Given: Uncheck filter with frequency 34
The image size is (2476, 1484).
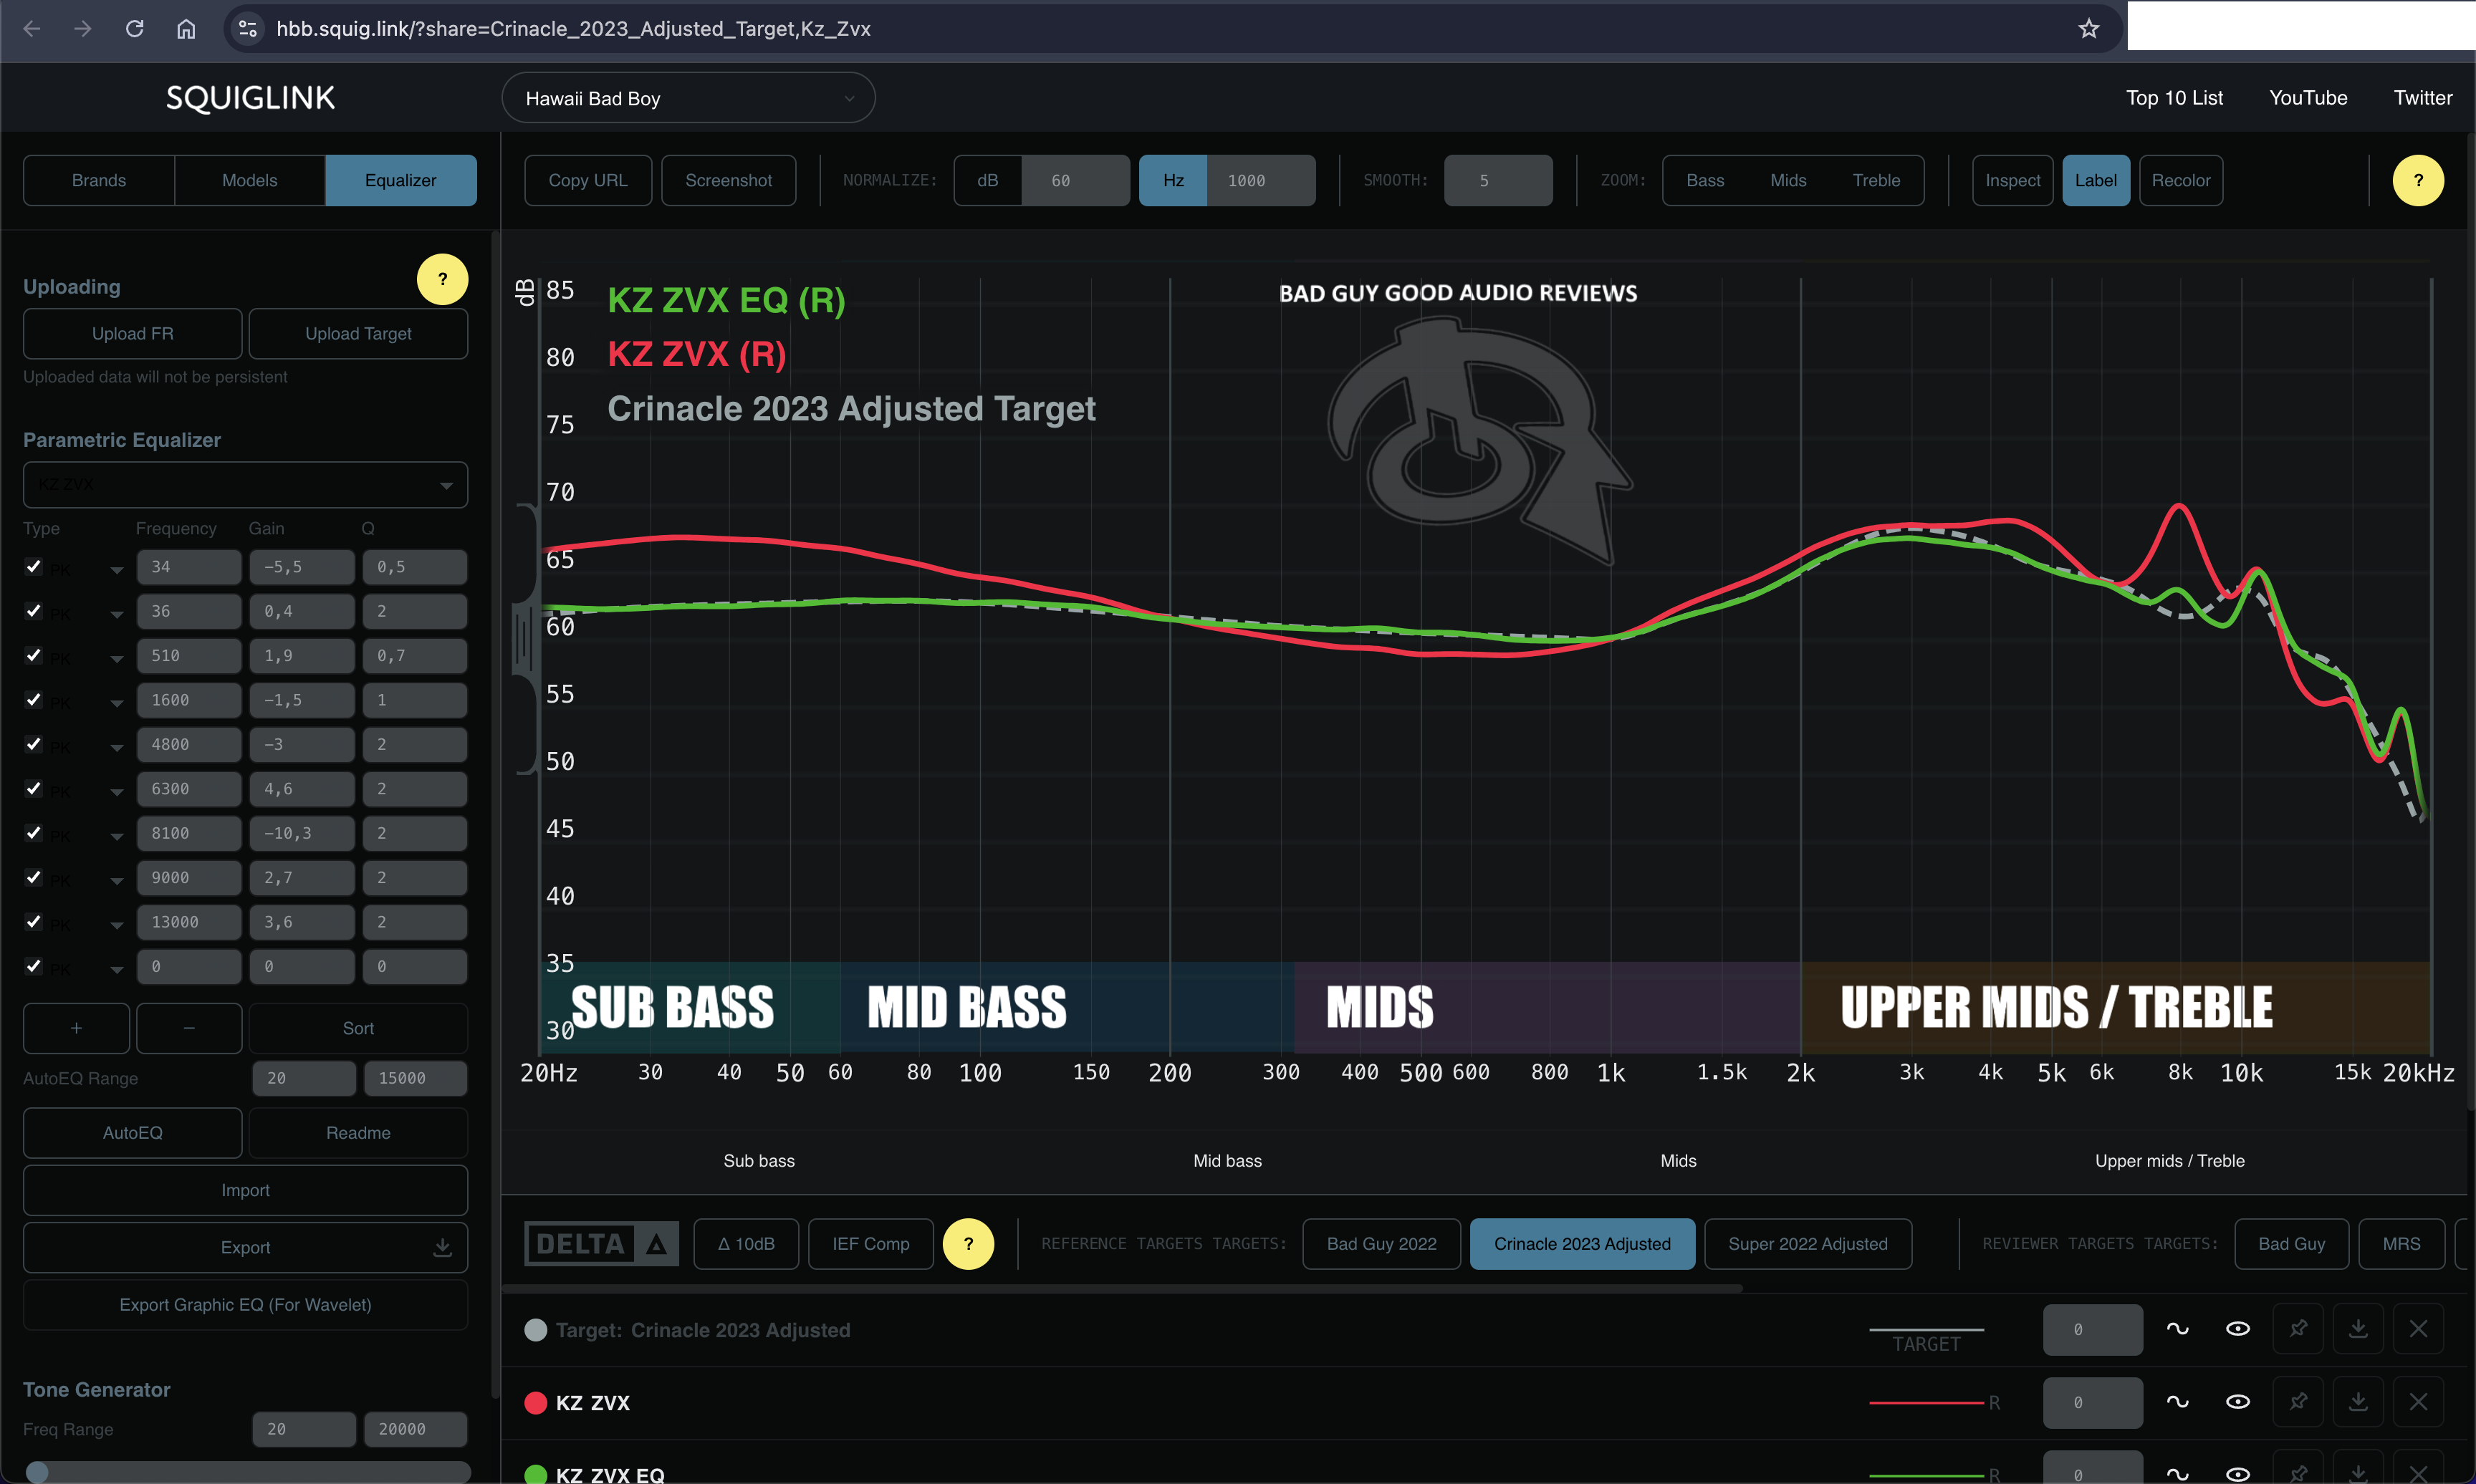Looking at the screenshot, I should coord(33,566).
